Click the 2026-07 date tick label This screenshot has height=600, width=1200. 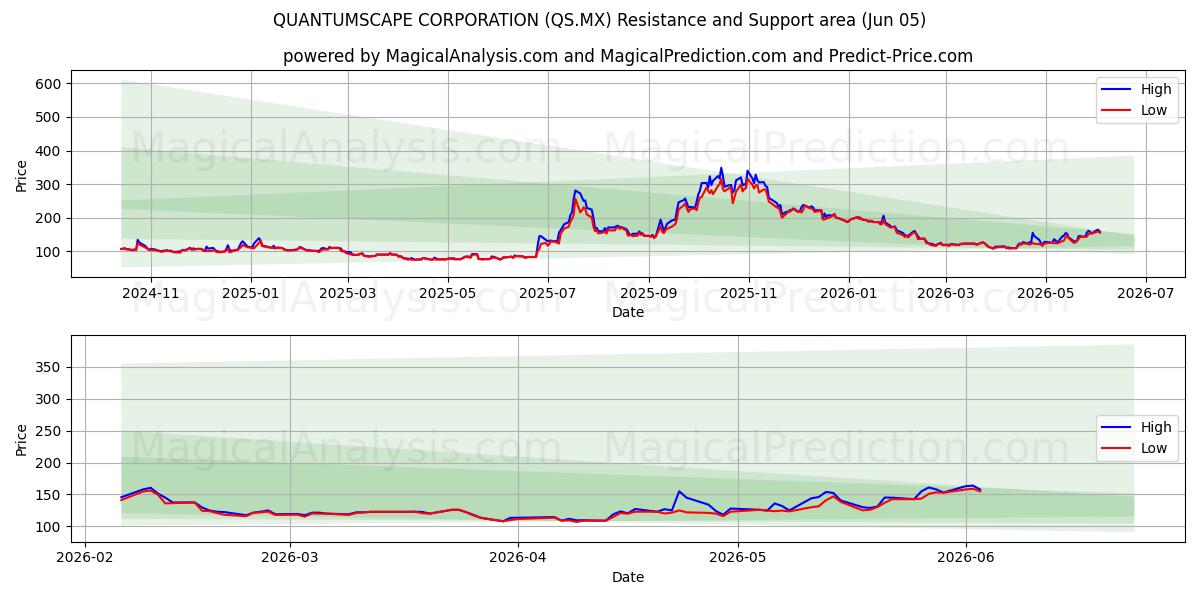tap(1145, 294)
